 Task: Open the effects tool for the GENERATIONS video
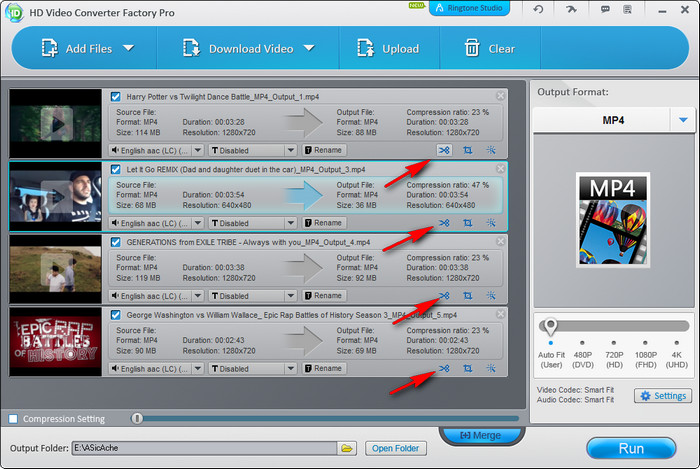point(491,295)
